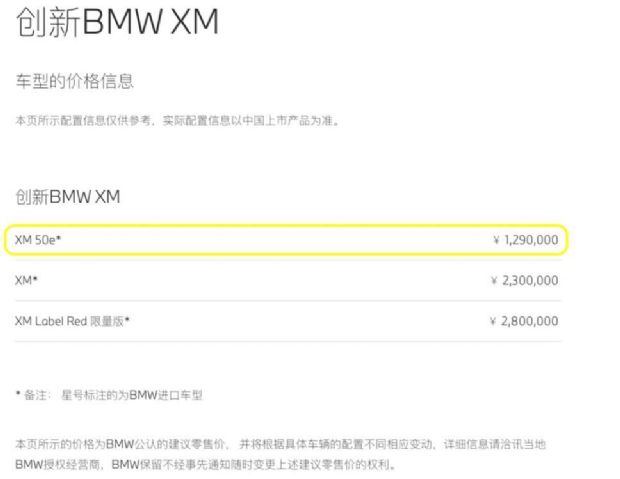
Task: Click the yen symbol beside 2,800,000
Action: [x=493, y=321]
